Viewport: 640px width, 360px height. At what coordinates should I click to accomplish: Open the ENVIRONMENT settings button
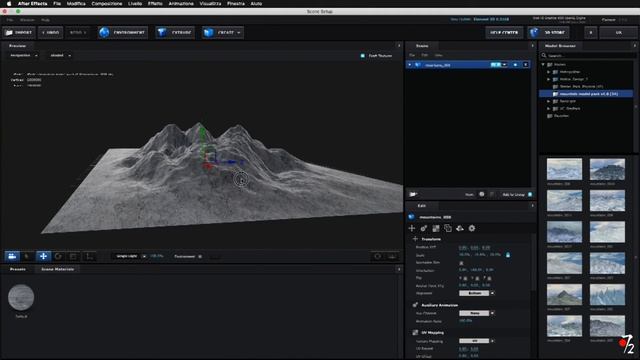pyautogui.click(x=123, y=32)
